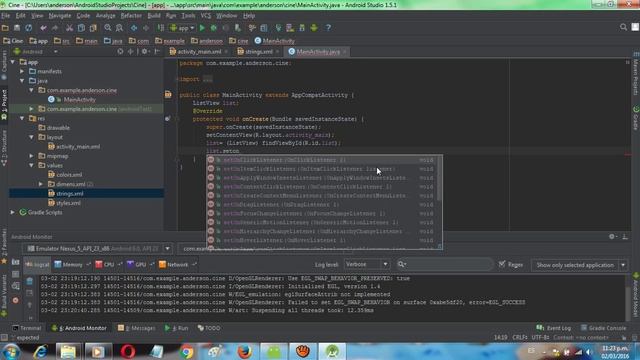Click the Debug app bug icon
640x360 pixels.
click(213, 28)
